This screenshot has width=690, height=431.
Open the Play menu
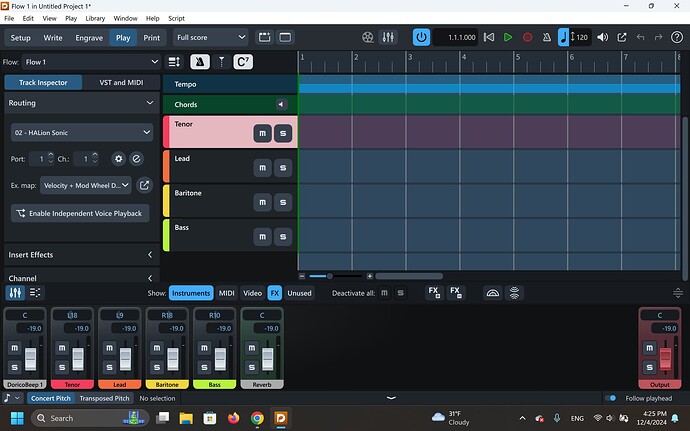pyautogui.click(x=71, y=18)
